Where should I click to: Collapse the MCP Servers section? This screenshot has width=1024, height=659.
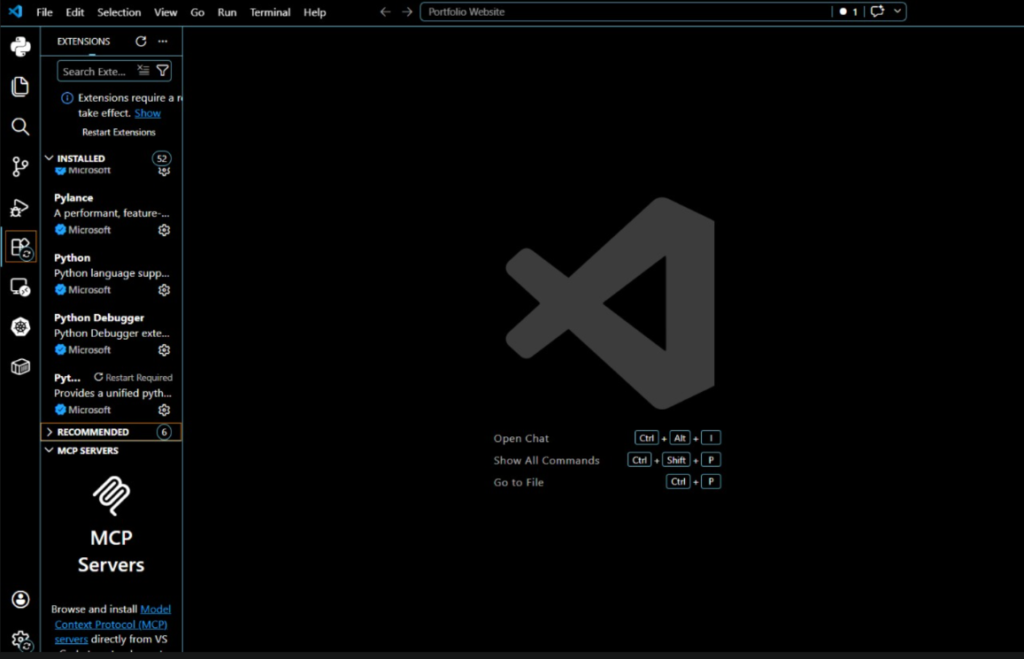tap(49, 450)
